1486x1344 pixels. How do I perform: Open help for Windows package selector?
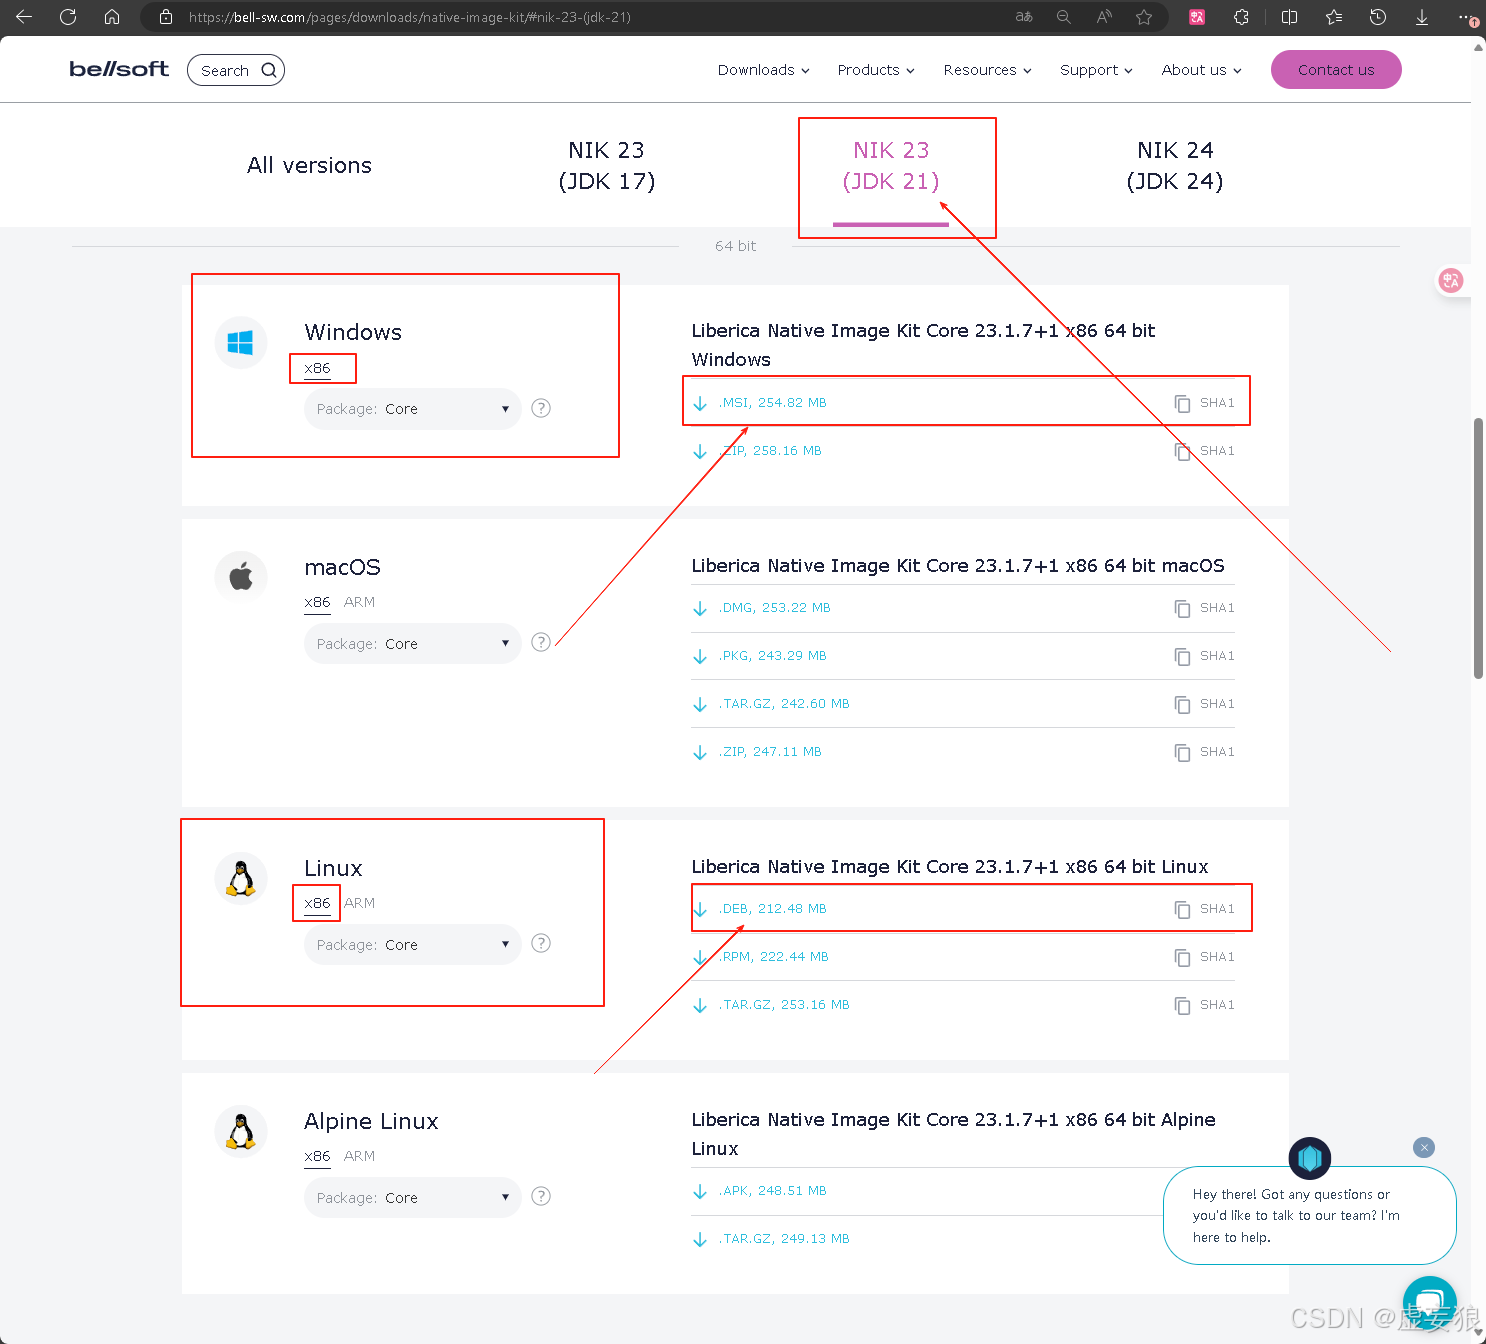click(x=541, y=408)
